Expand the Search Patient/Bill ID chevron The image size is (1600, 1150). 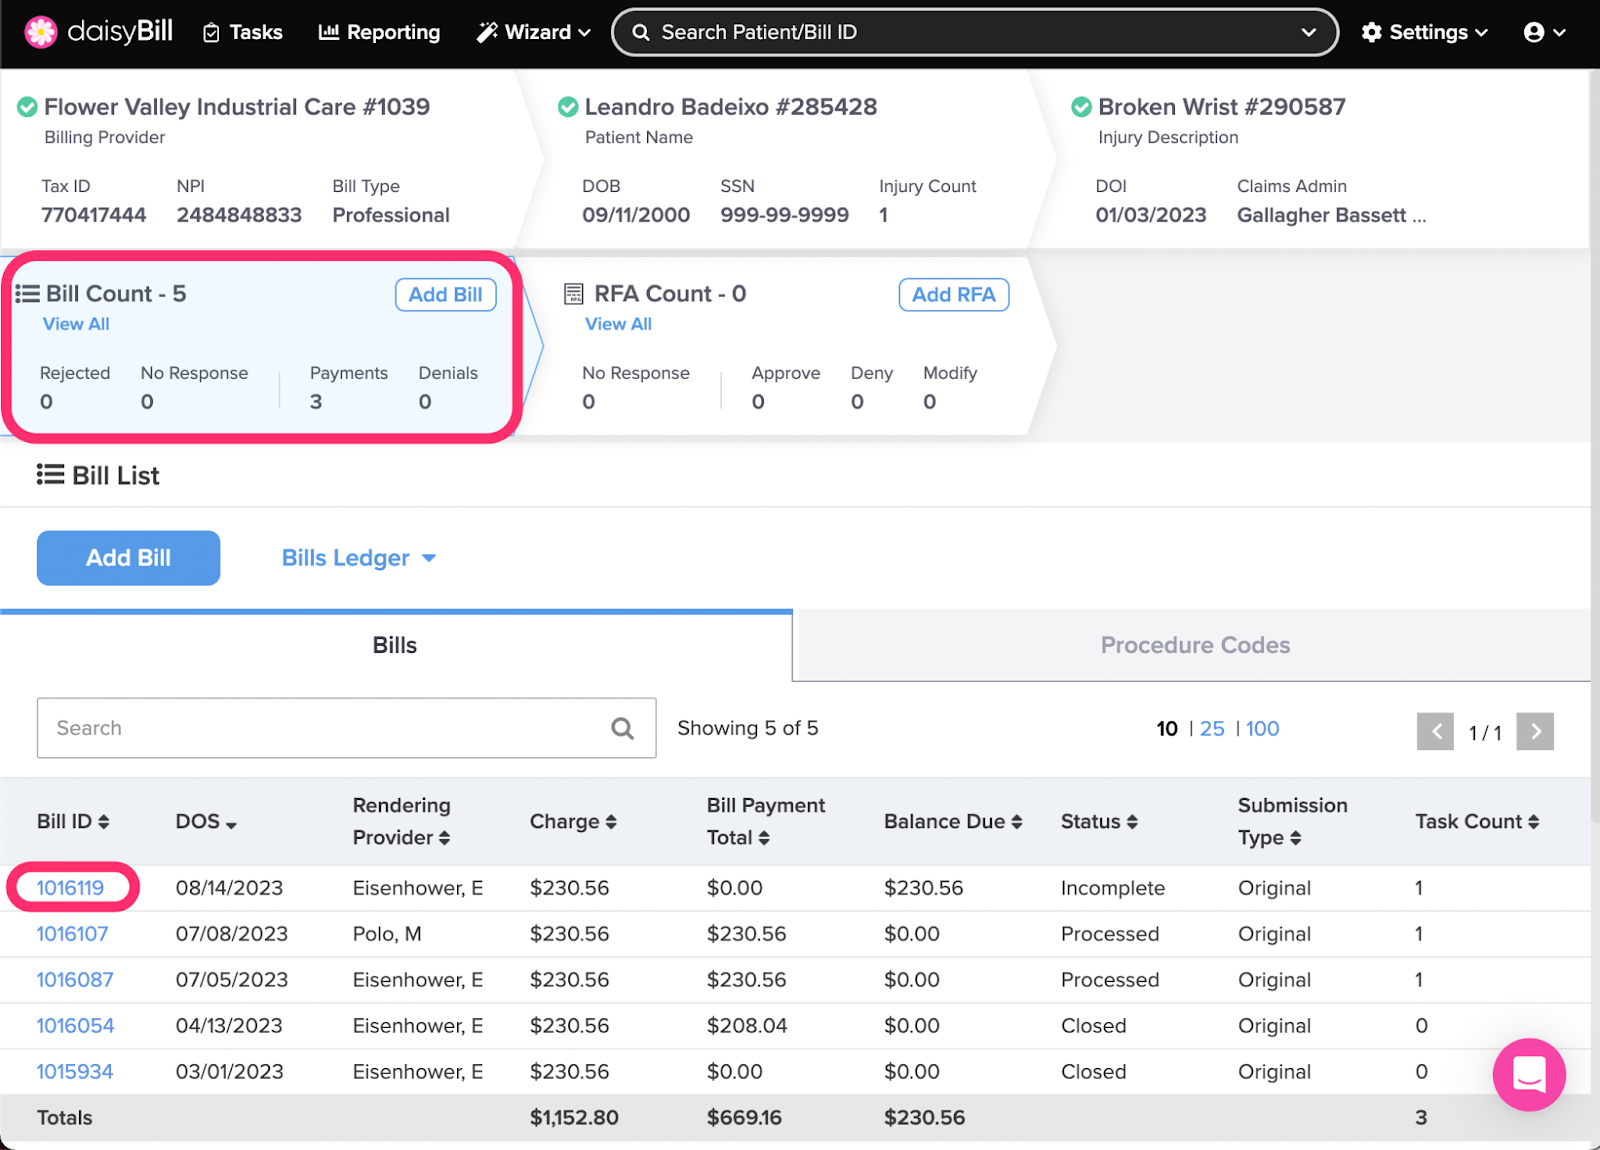tap(1308, 32)
